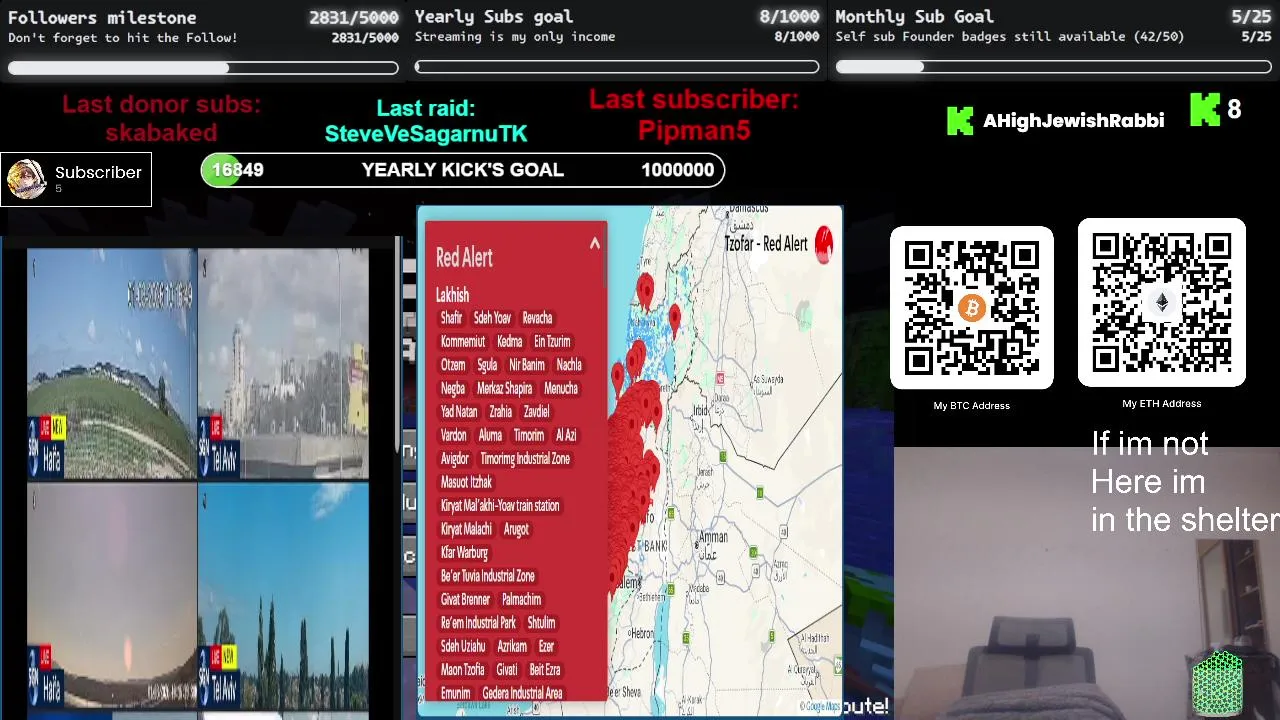Screen dimensions: 1280x720
Task: Select the Kedma alert tag
Action: pos(510,341)
